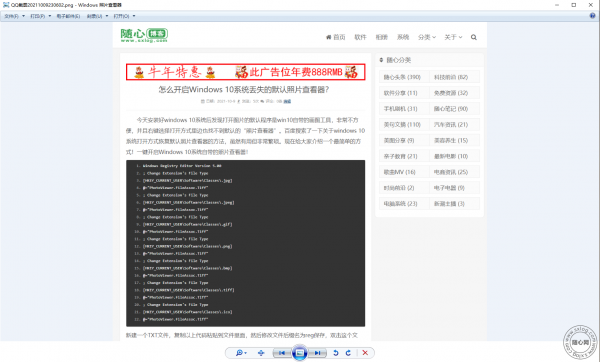
Task: Click the Photo Viewer title bar icon
Action: [x=6, y=5]
